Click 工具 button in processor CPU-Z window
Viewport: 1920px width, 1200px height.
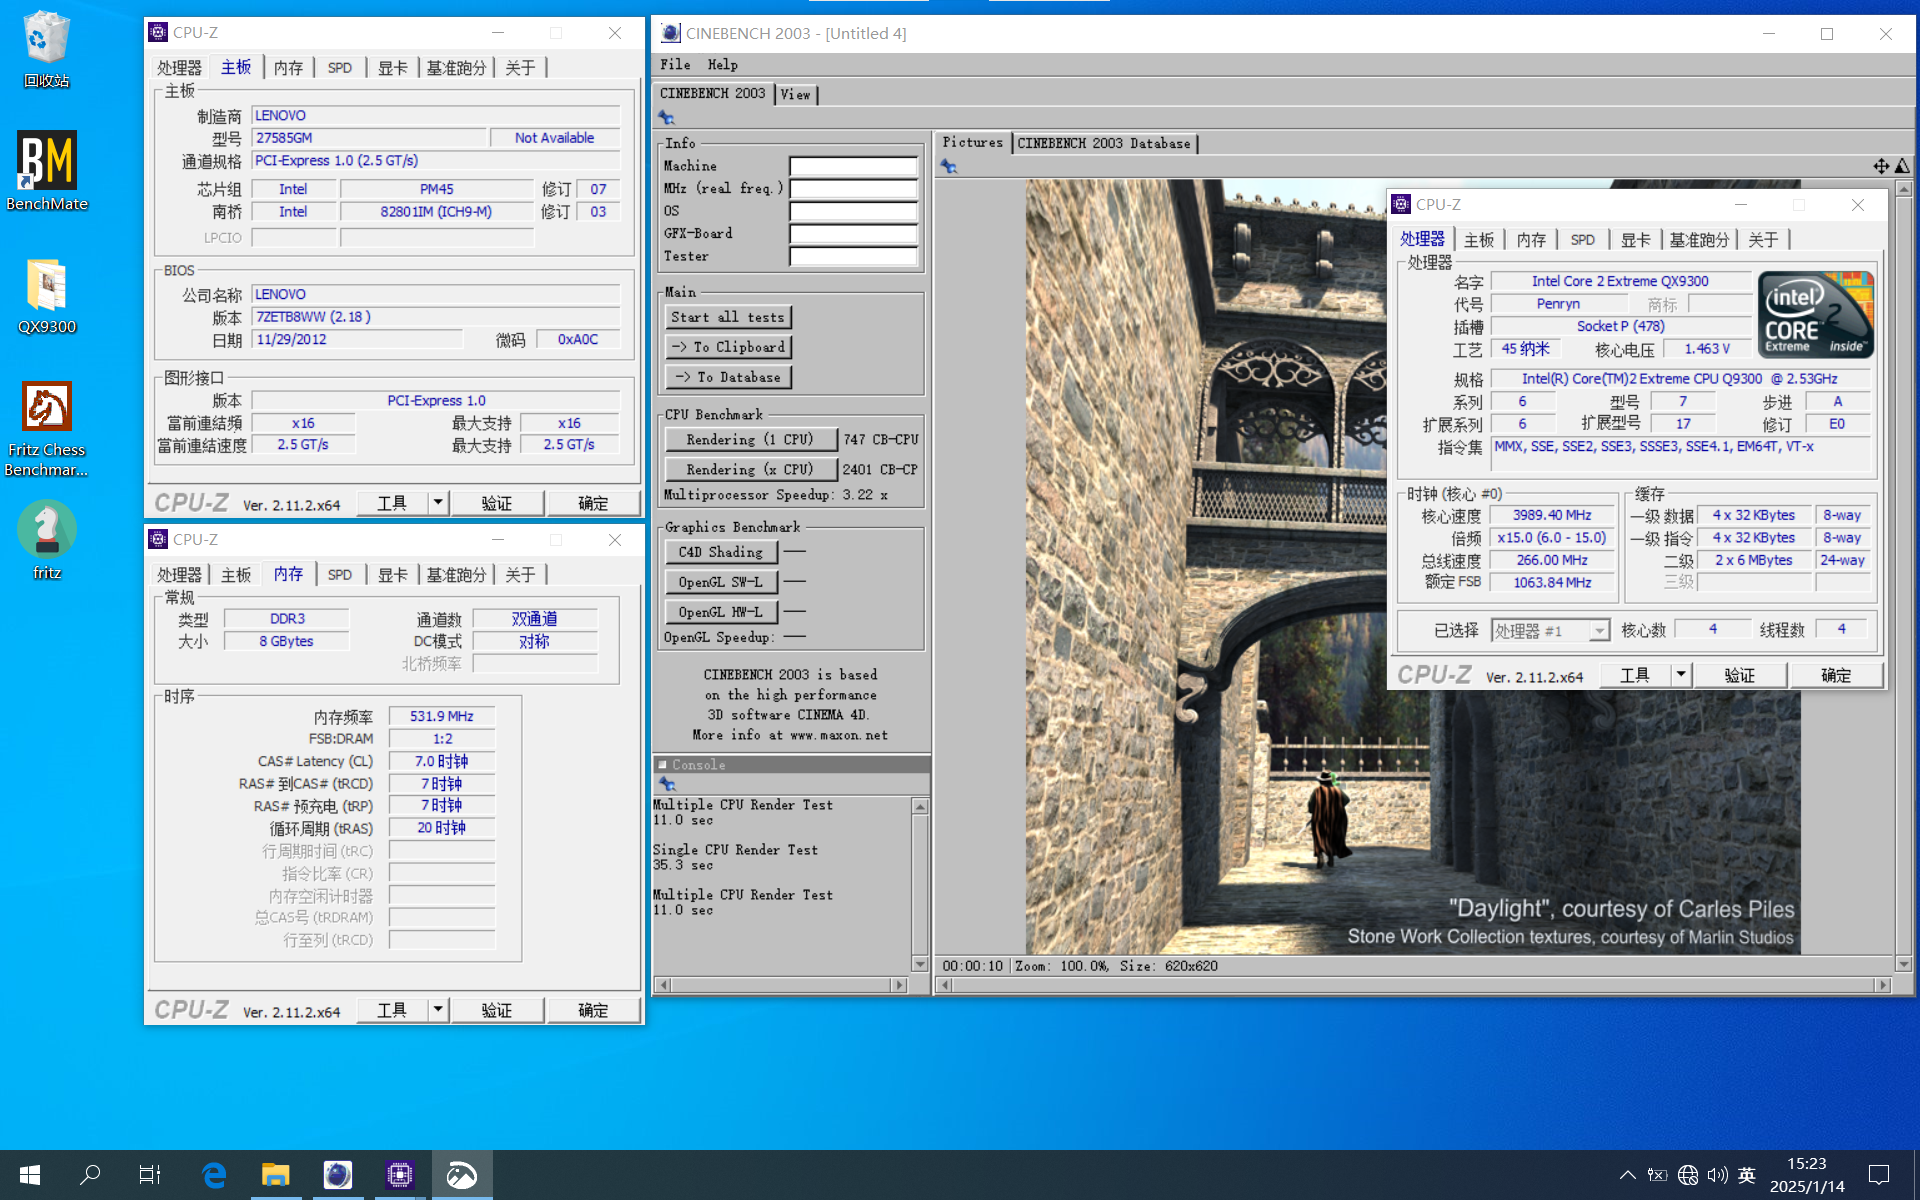click(1635, 675)
